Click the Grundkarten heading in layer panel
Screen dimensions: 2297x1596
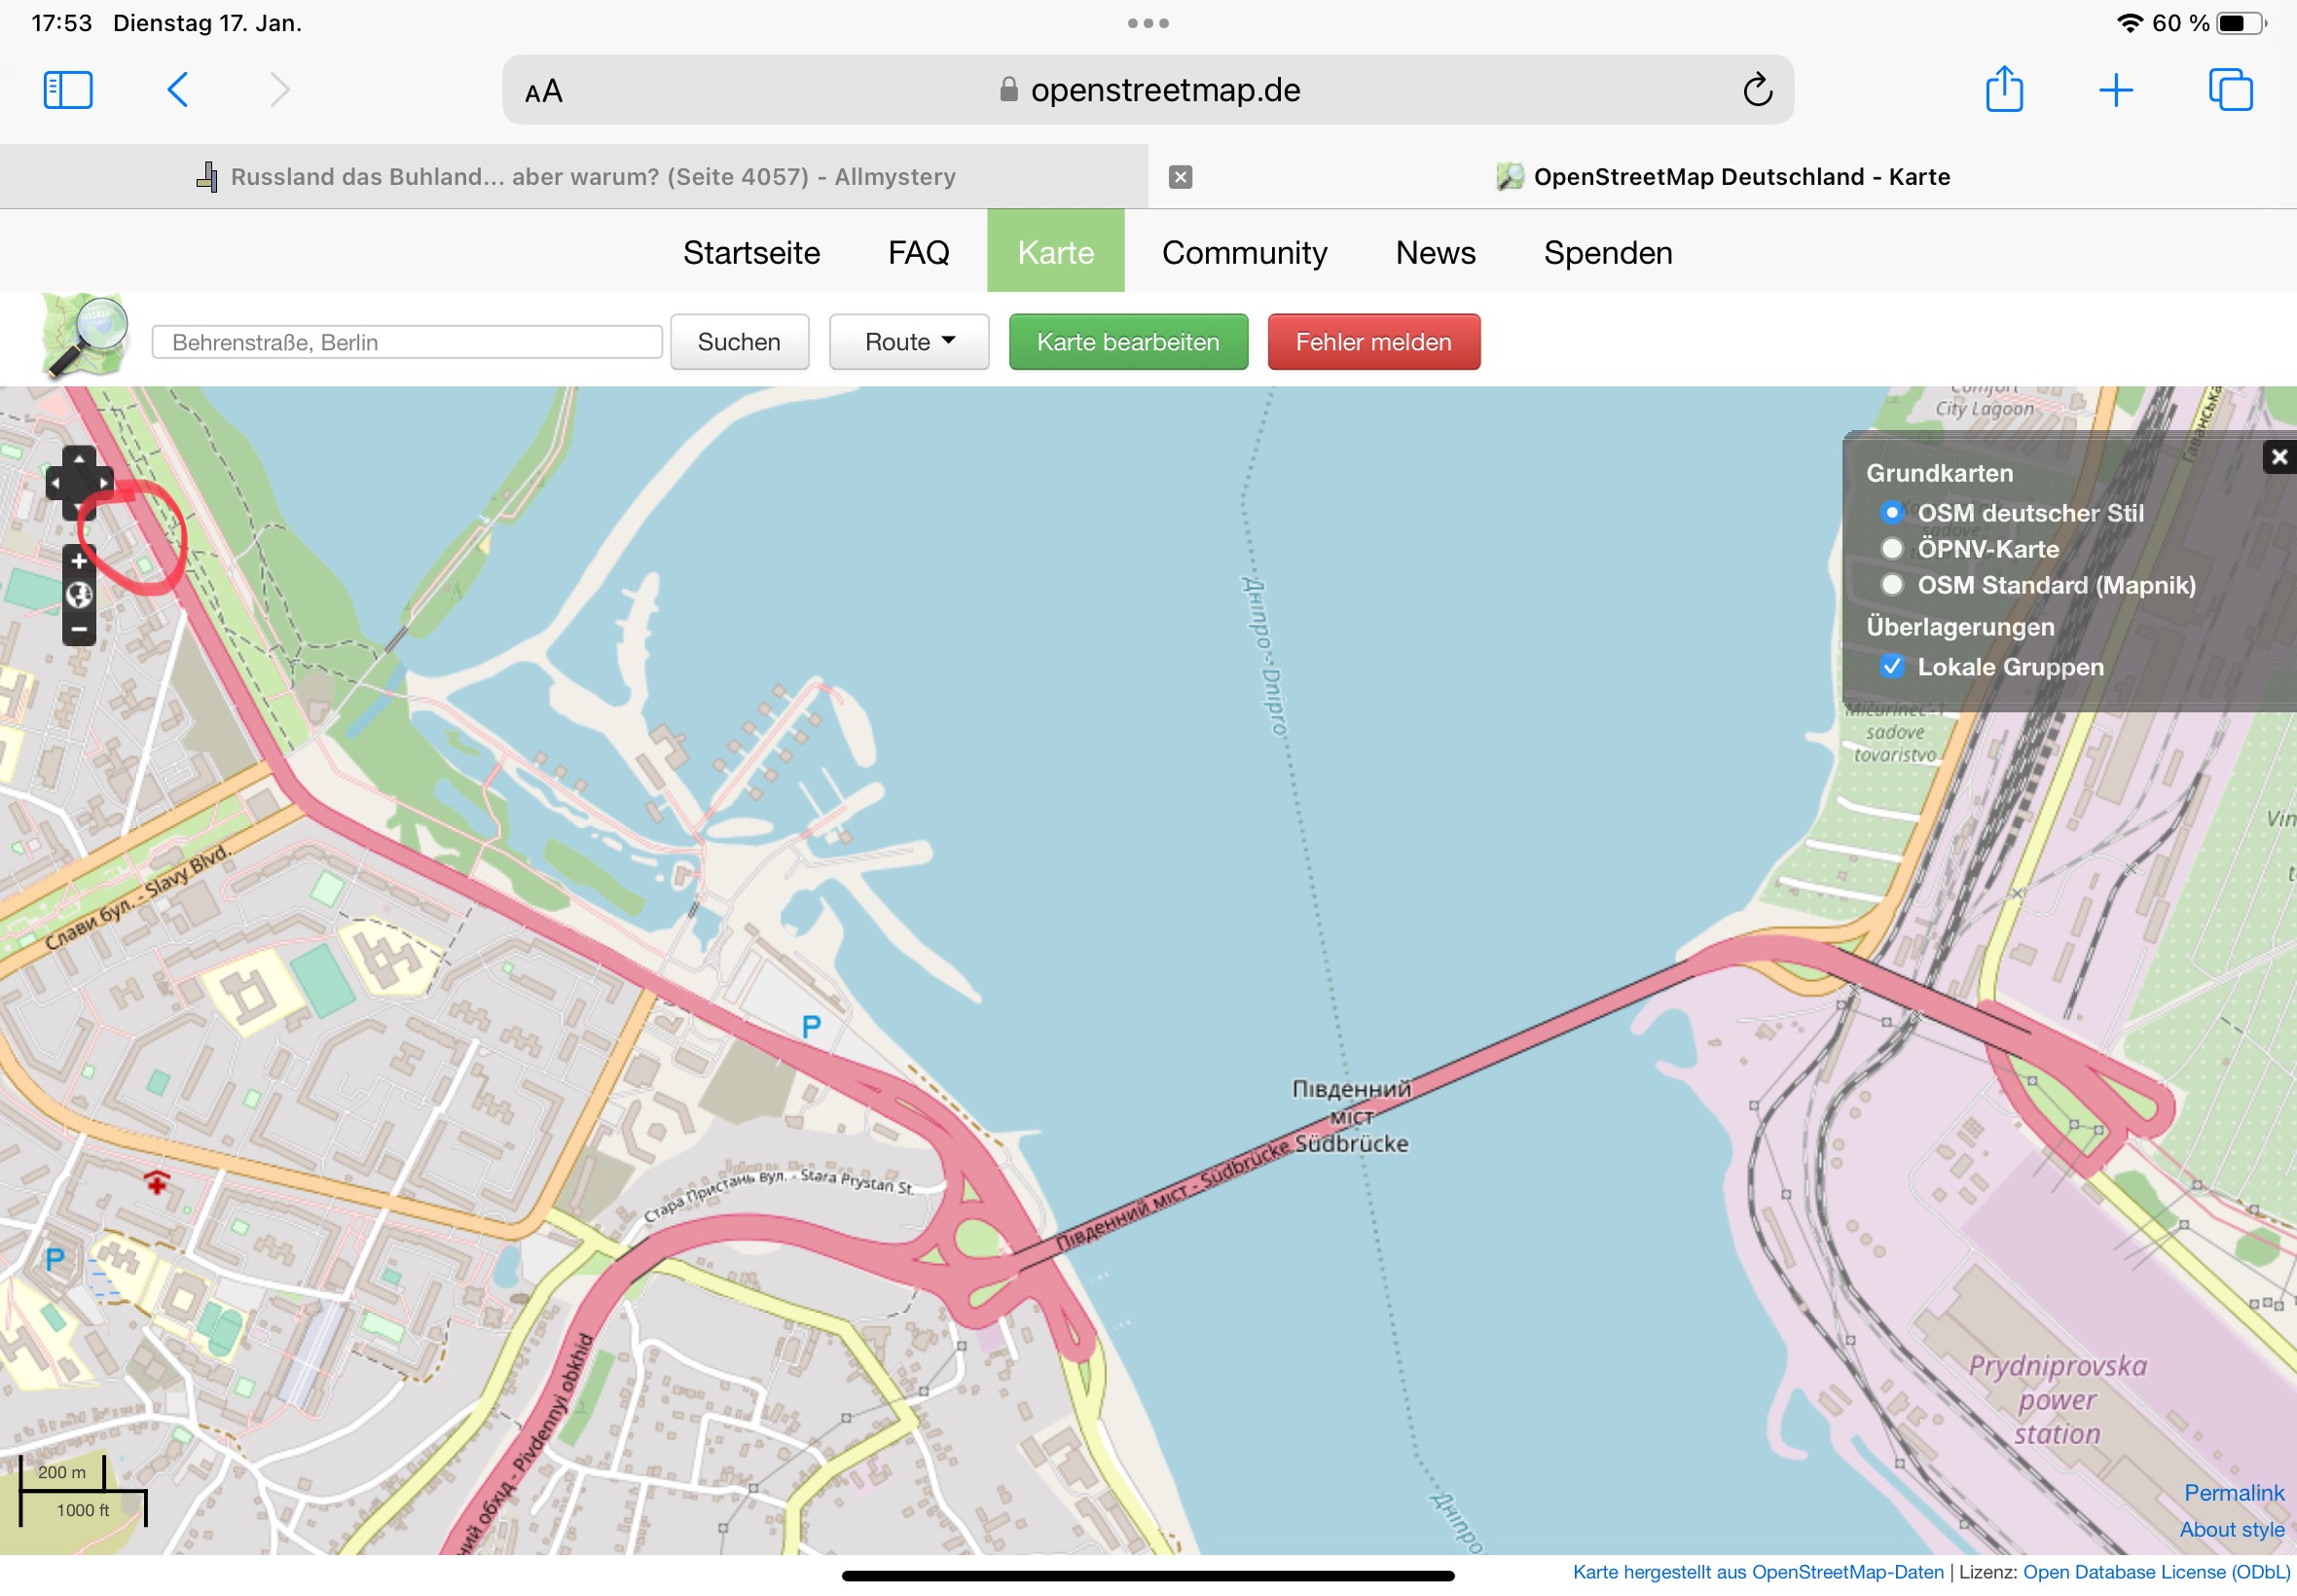pyautogui.click(x=1939, y=473)
